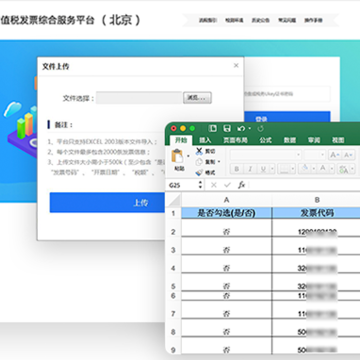
Task: Click the Name Box showing G25
Action: pyautogui.click(x=182, y=185)
